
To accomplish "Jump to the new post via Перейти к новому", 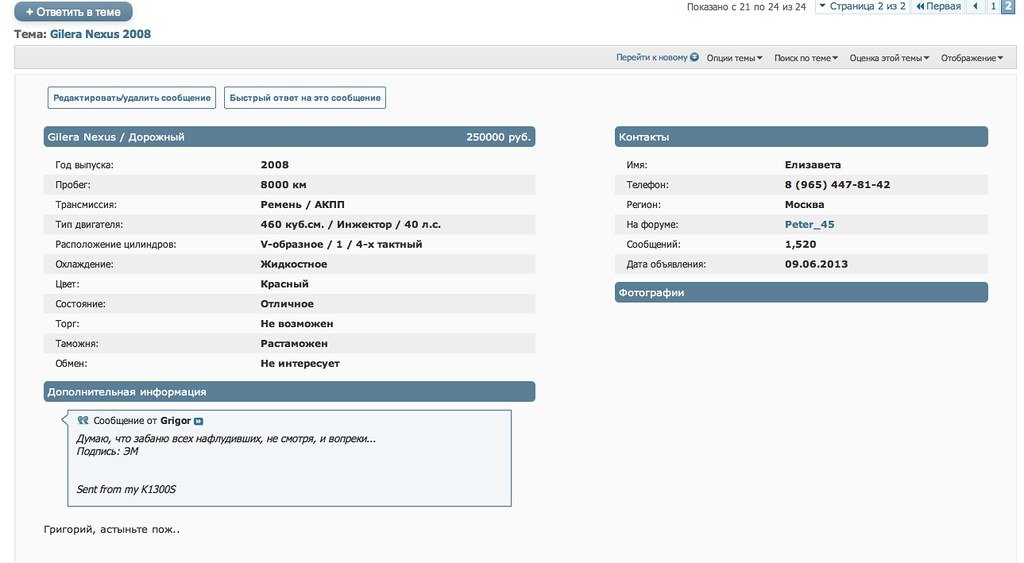I will pyautogui.click(x=652, y=57).
